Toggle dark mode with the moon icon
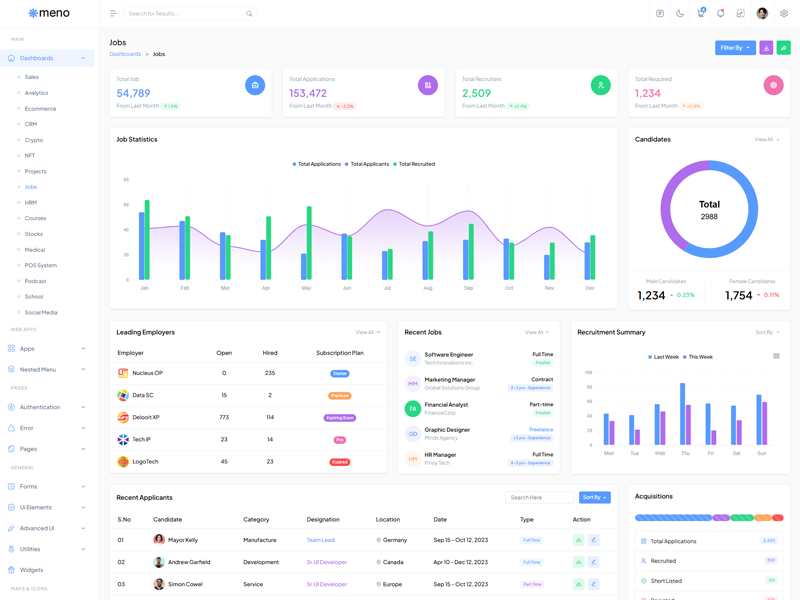 click(680, 14)
